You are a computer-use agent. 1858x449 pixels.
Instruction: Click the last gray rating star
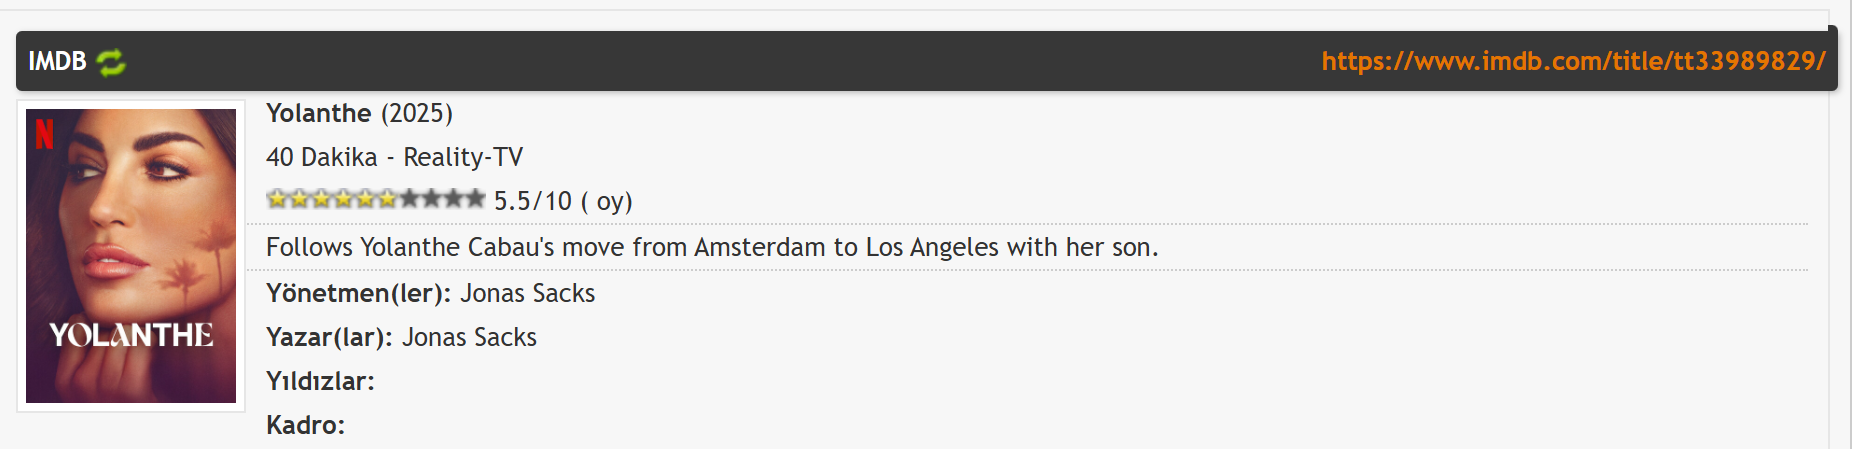[x=475, y=199]
